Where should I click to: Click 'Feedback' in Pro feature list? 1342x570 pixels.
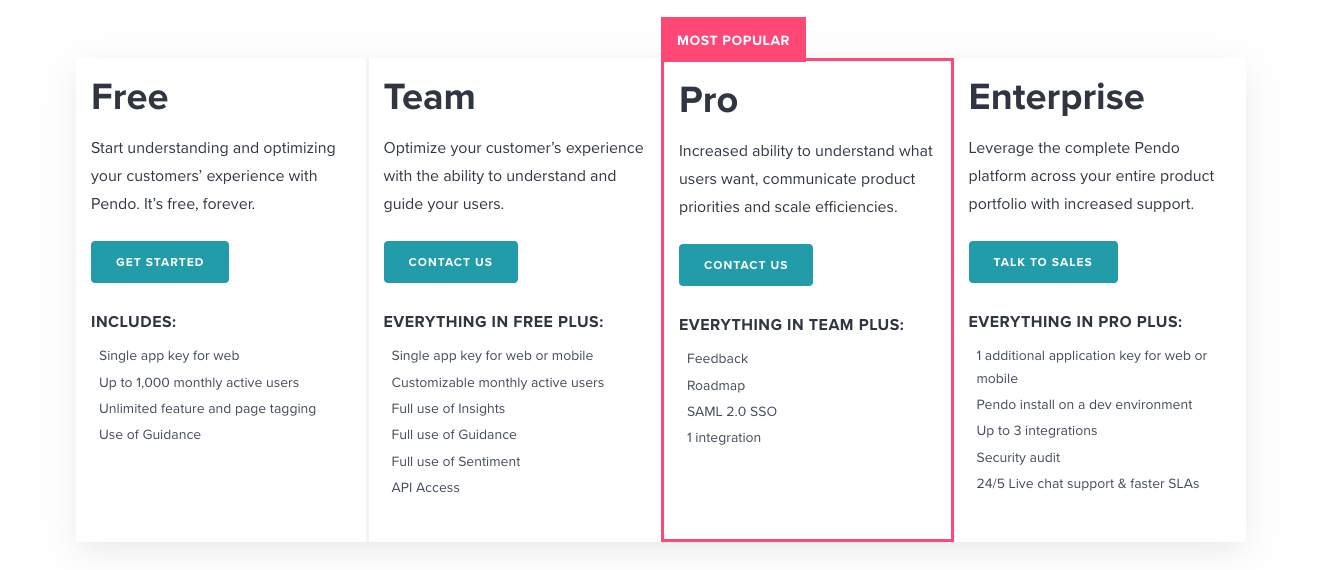[718, 359]
